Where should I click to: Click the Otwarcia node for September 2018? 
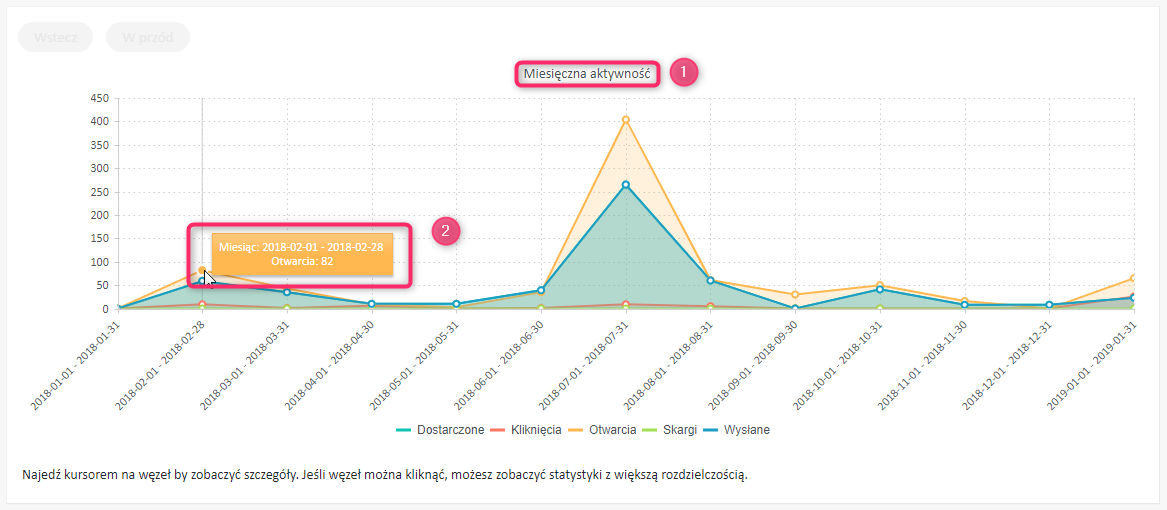click(794, 295)
